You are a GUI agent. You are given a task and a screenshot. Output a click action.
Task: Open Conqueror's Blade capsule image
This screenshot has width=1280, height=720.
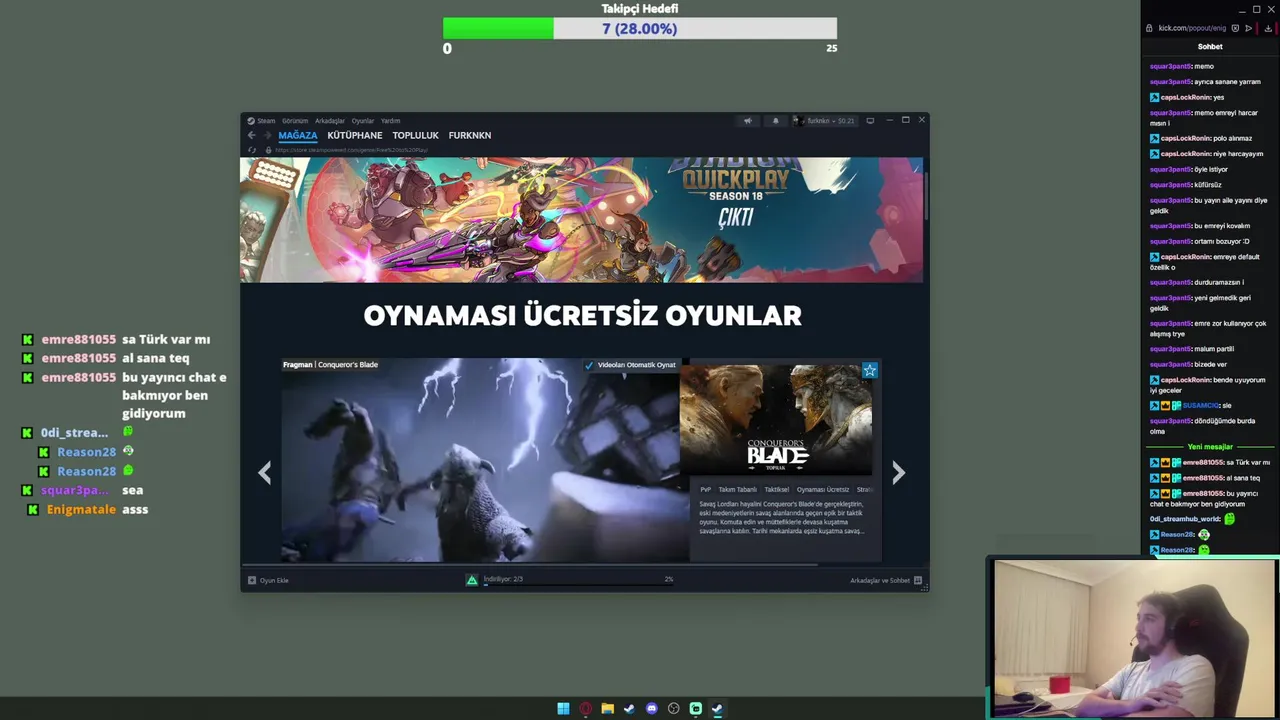(x=776, y=418)
